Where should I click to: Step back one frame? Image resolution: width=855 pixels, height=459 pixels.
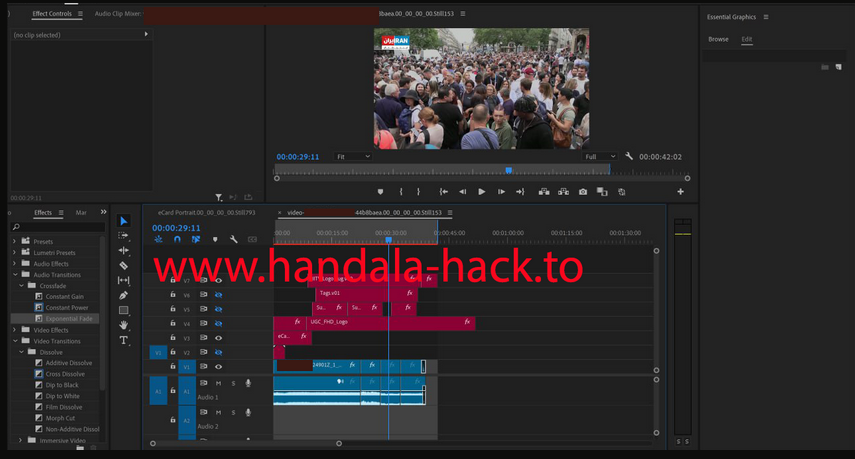click(x=462, y=192)
